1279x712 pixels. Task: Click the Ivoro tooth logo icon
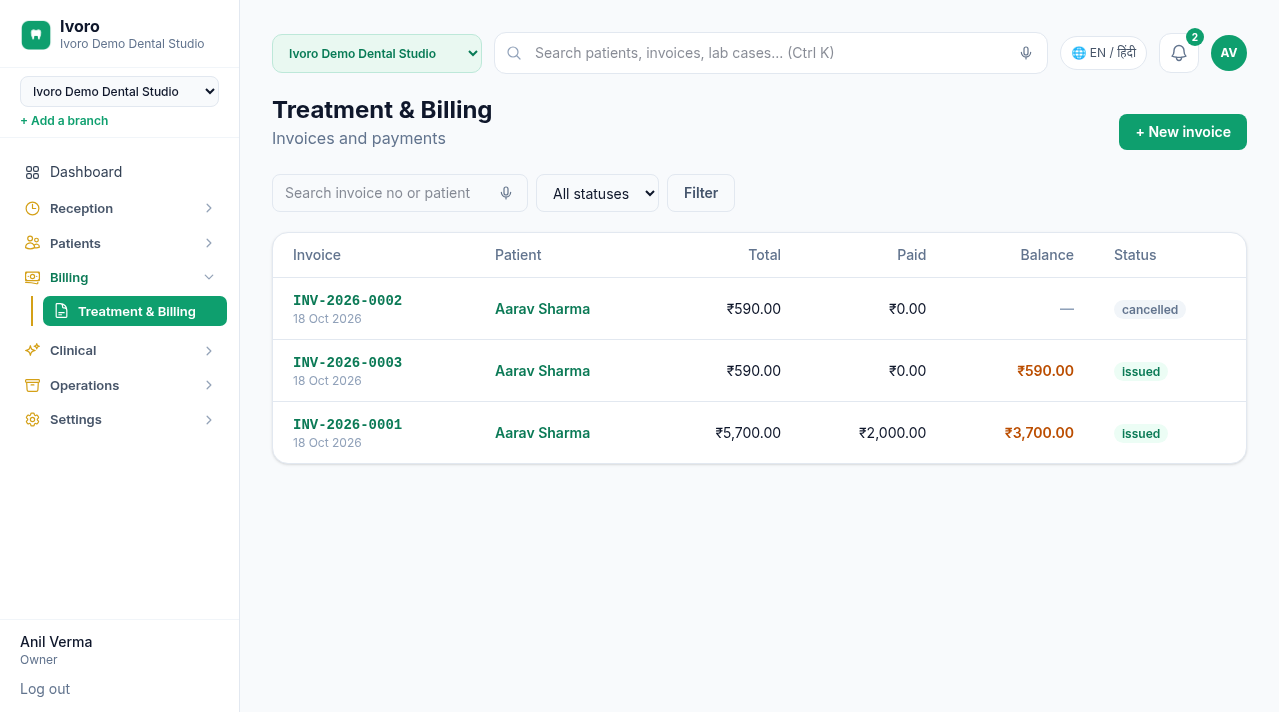pyautogui.click(x=36, y=35)
